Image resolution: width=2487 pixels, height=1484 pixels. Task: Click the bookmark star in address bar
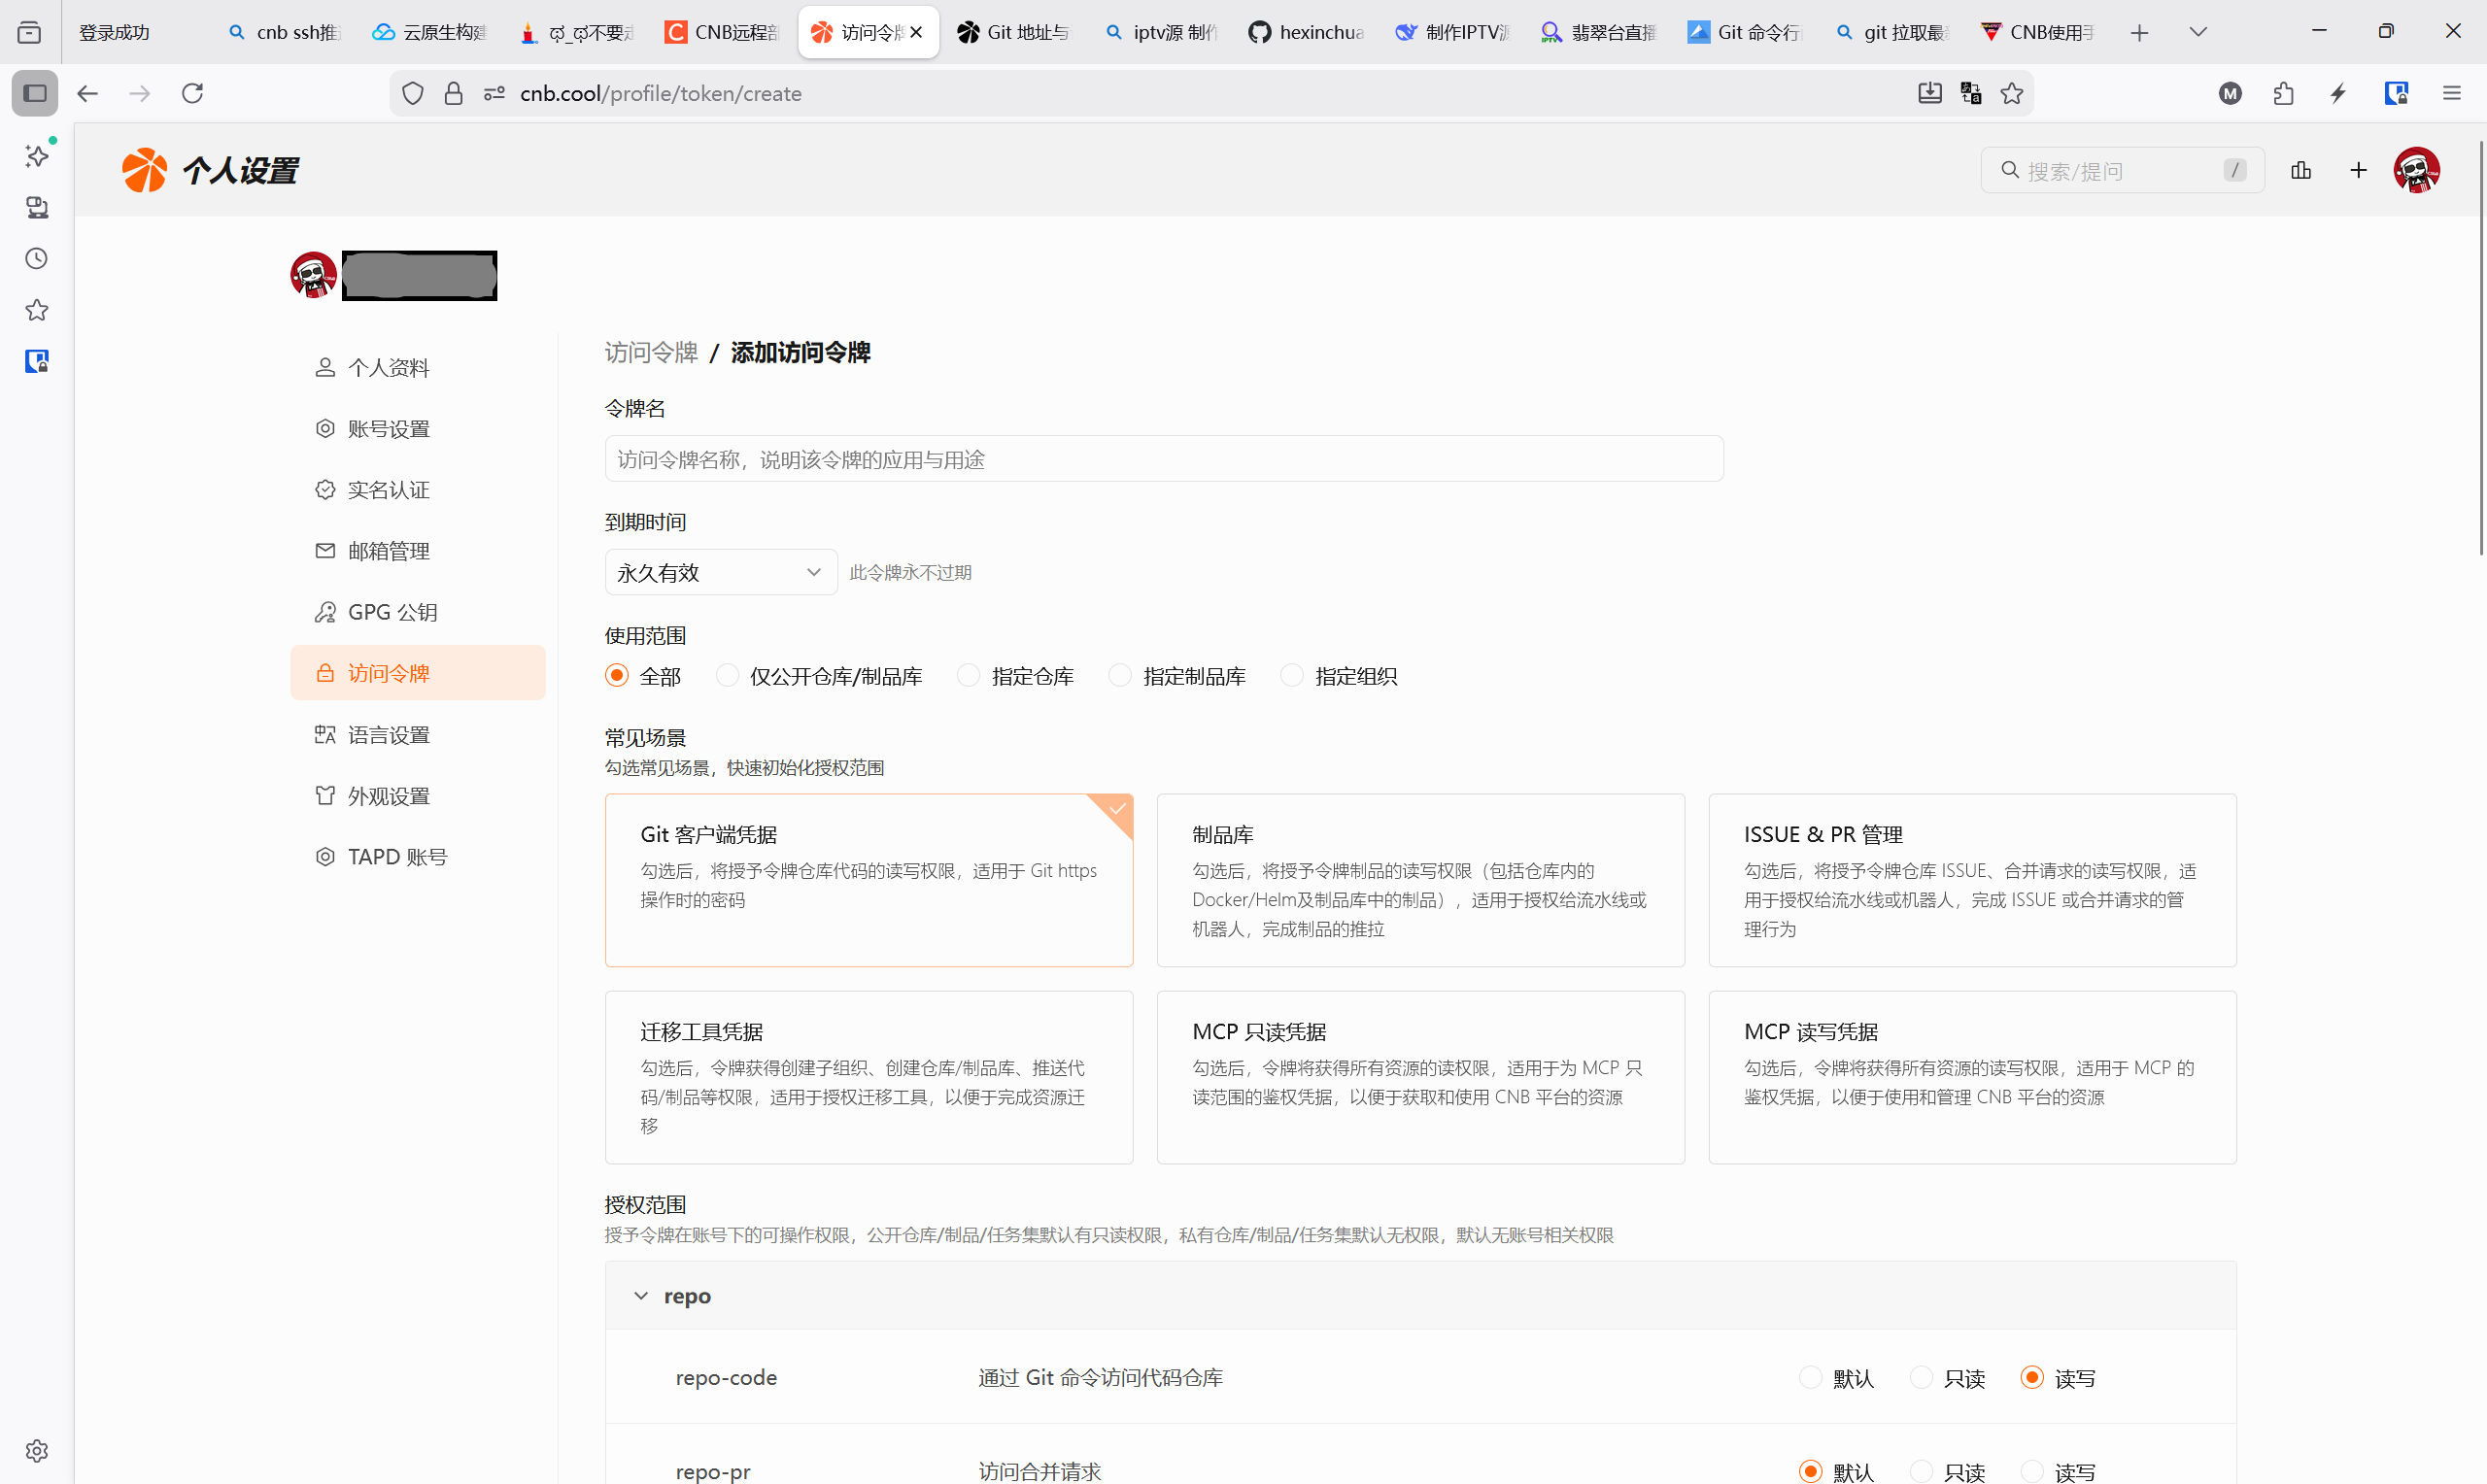coord(2012,93)
